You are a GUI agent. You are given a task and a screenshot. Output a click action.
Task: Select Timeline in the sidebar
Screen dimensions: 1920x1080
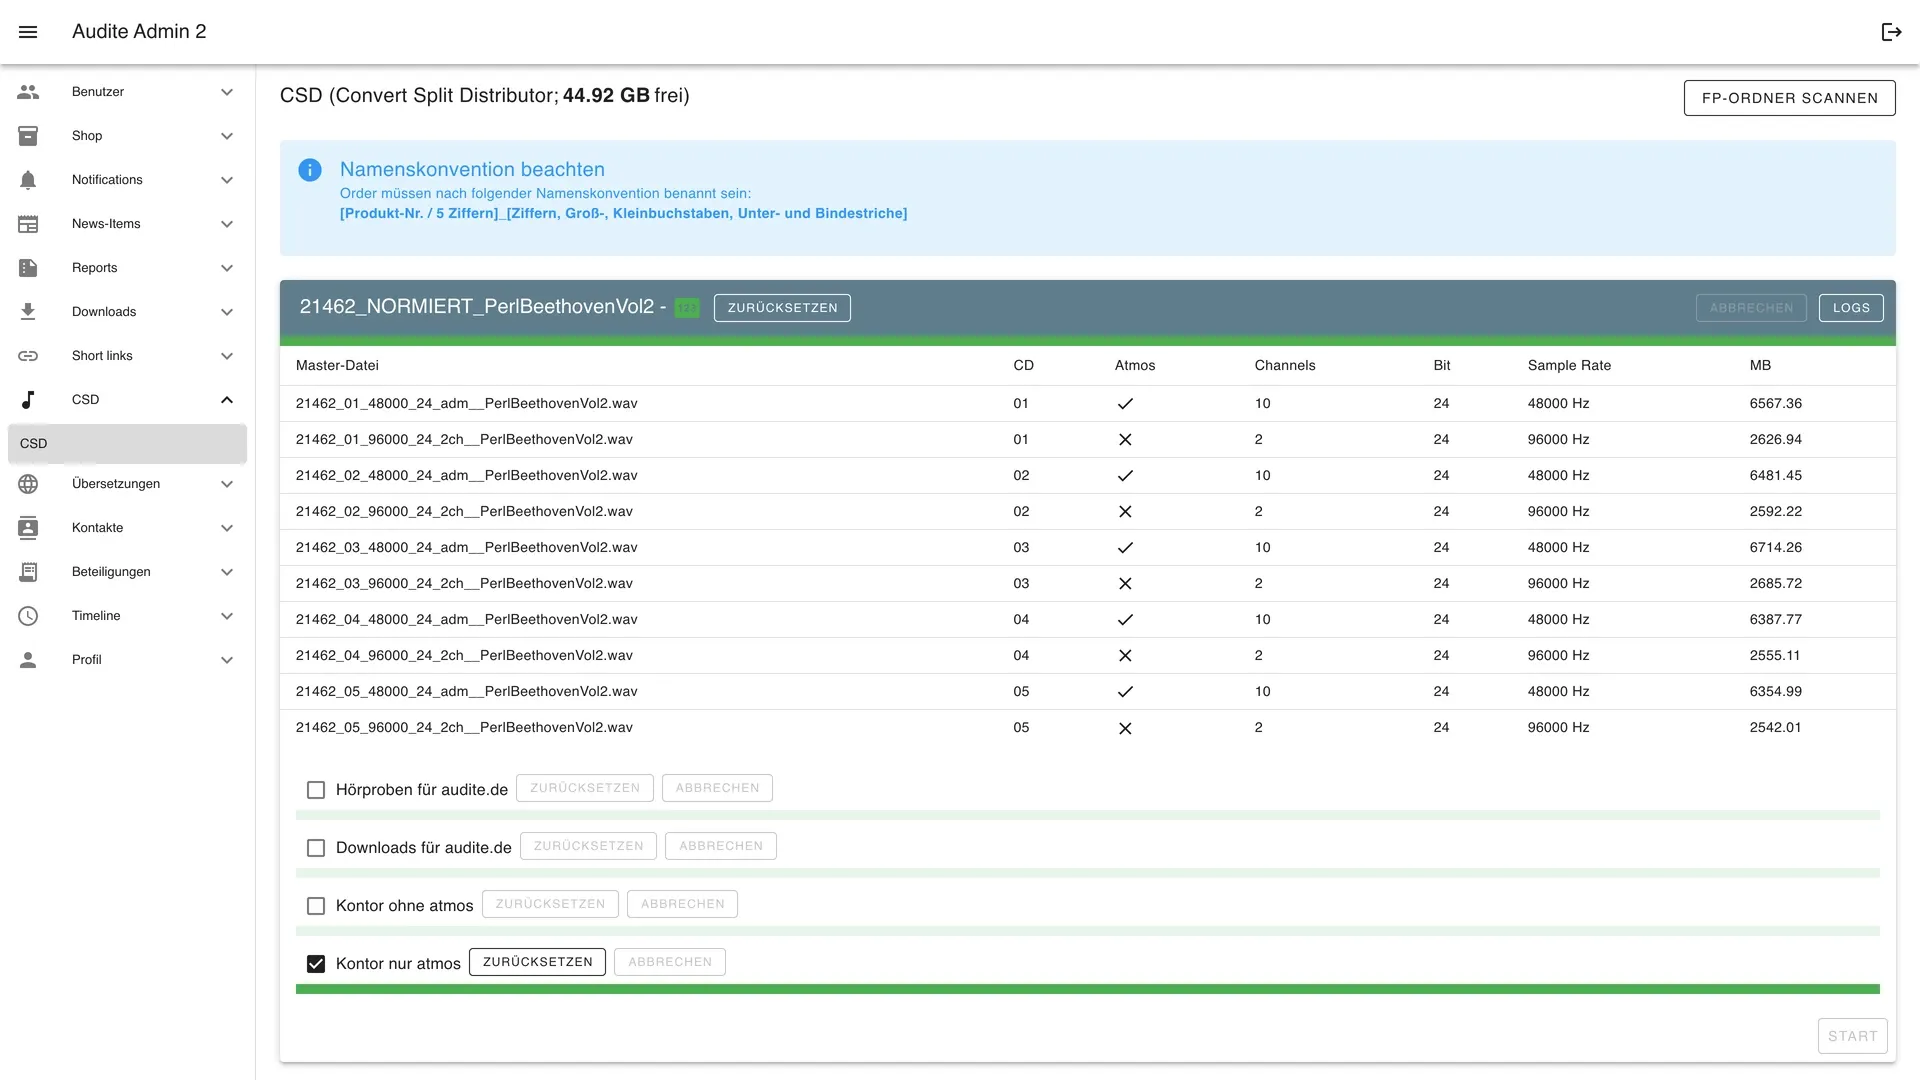coord(96,615)
